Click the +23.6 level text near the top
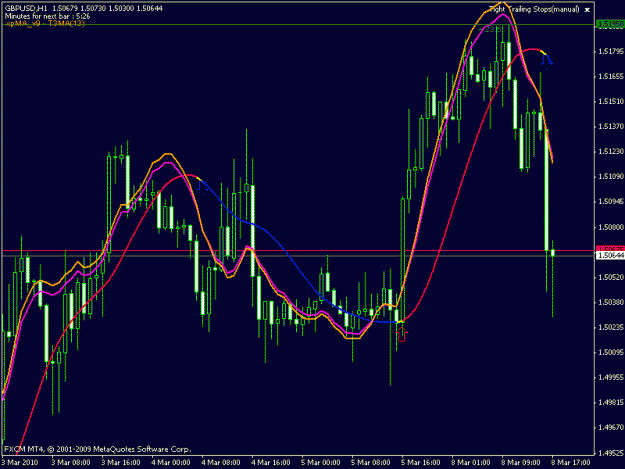 (x=489, y=29)
